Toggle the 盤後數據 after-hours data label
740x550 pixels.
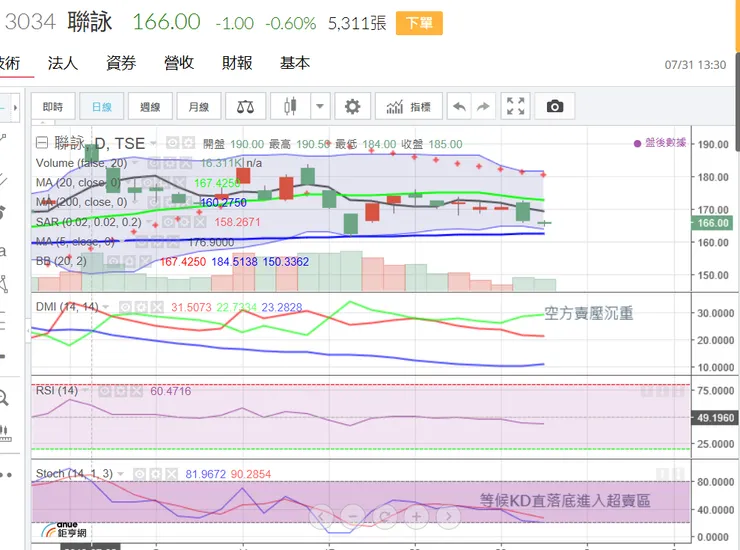click(x=660, y=143)
